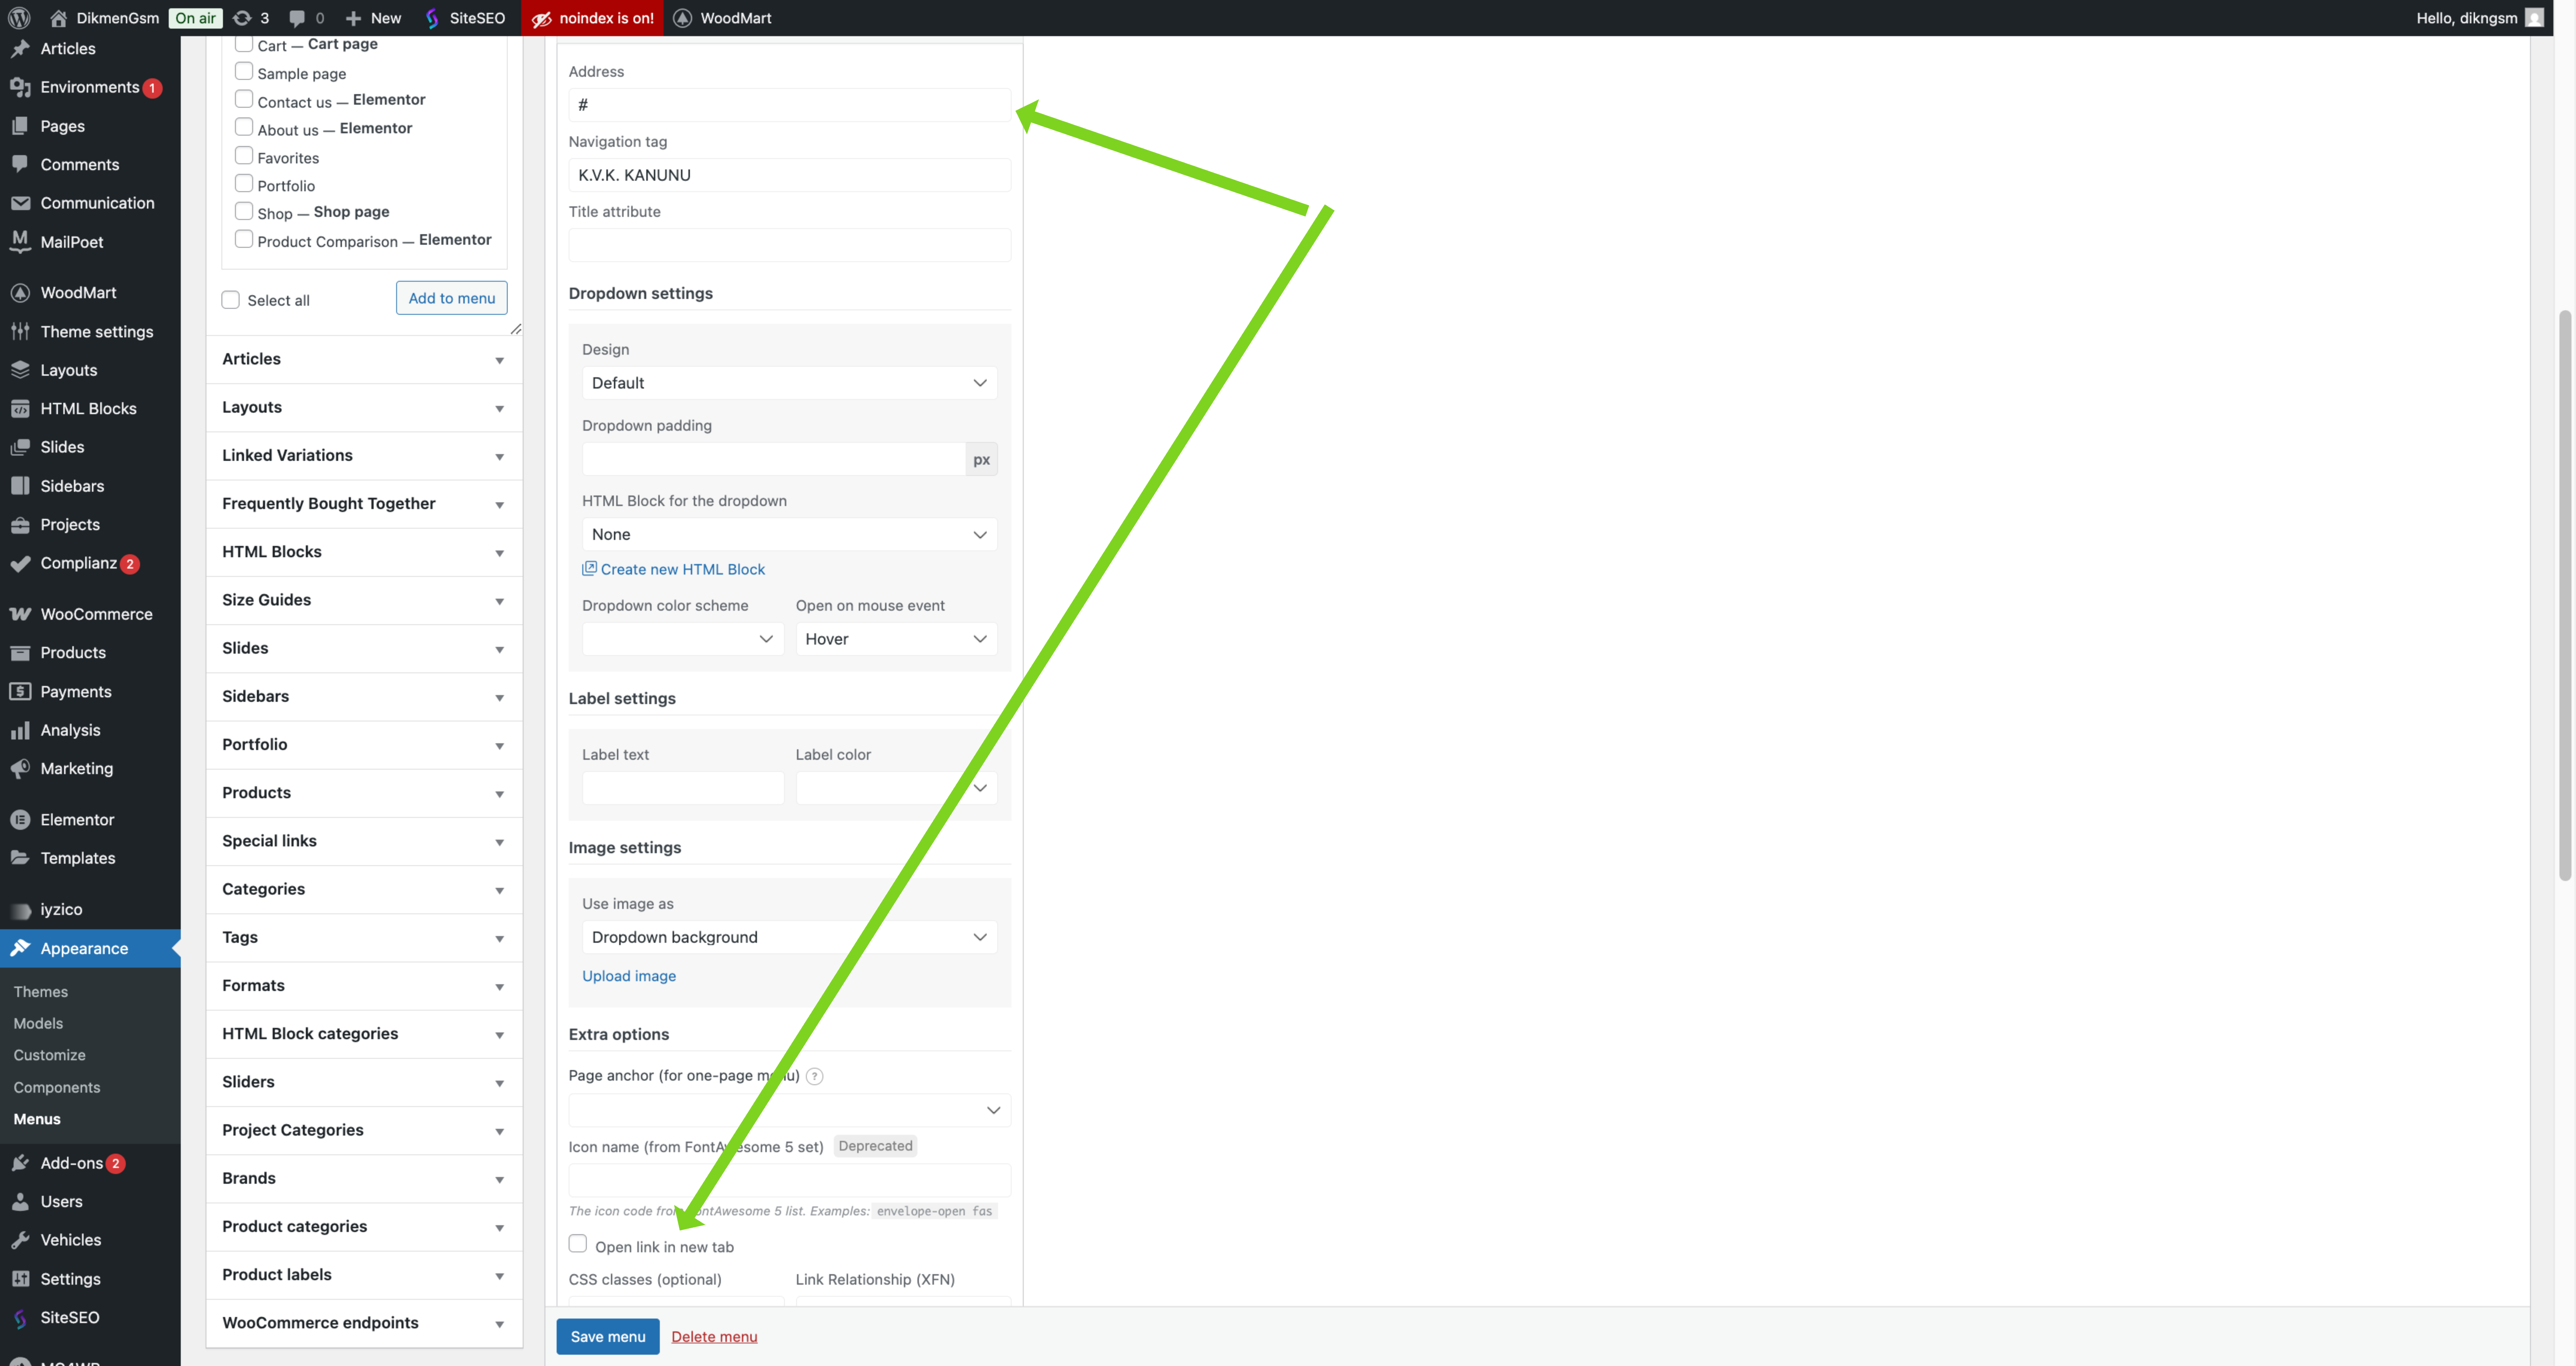This screenshot has height=1366, width=2576.
Task: Open the Label color selector
Action: pos(896,788)
